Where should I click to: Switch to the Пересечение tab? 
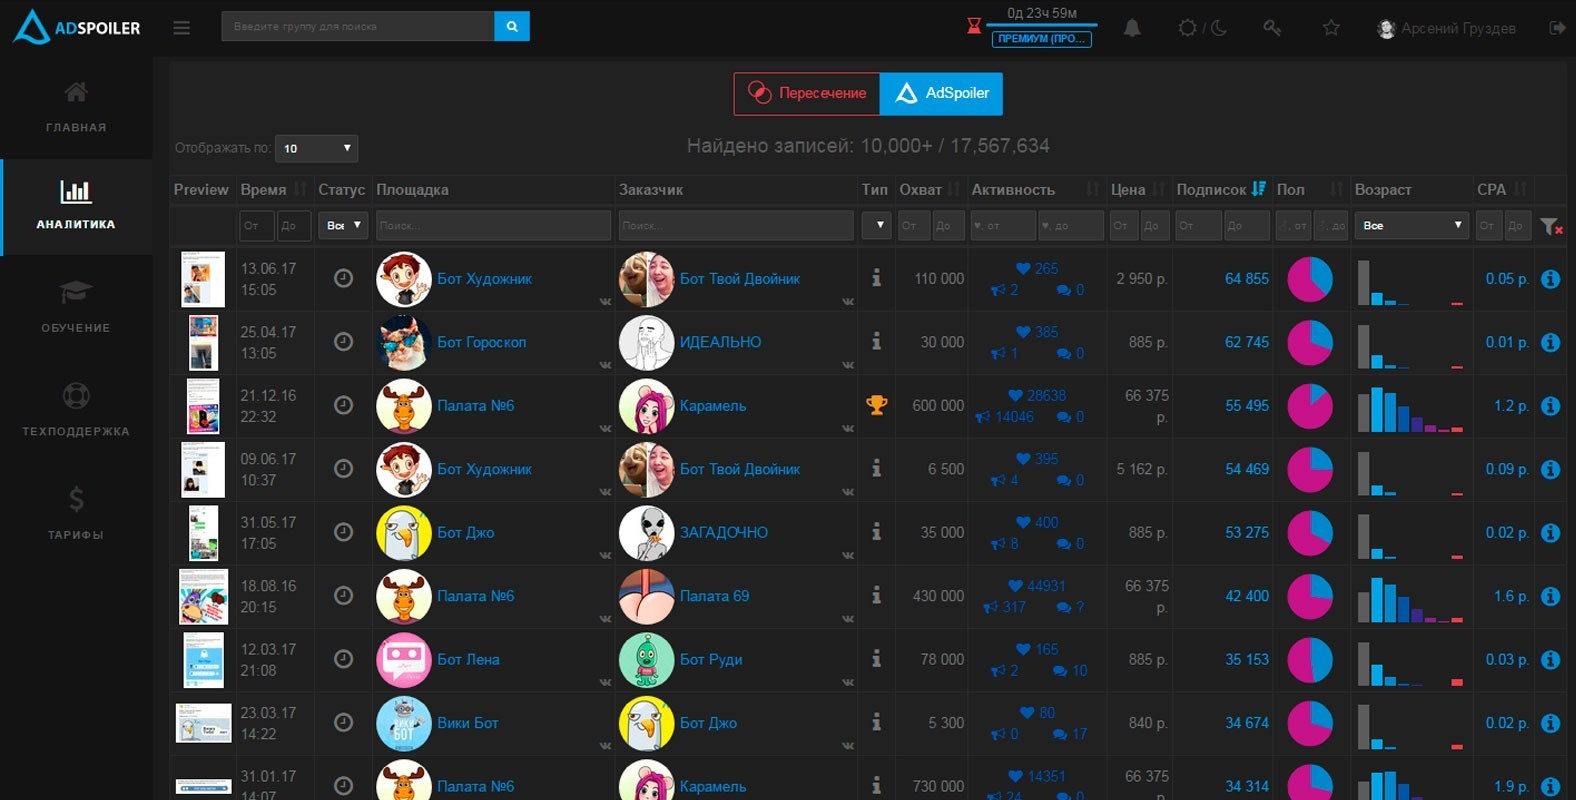pos(807,94)
